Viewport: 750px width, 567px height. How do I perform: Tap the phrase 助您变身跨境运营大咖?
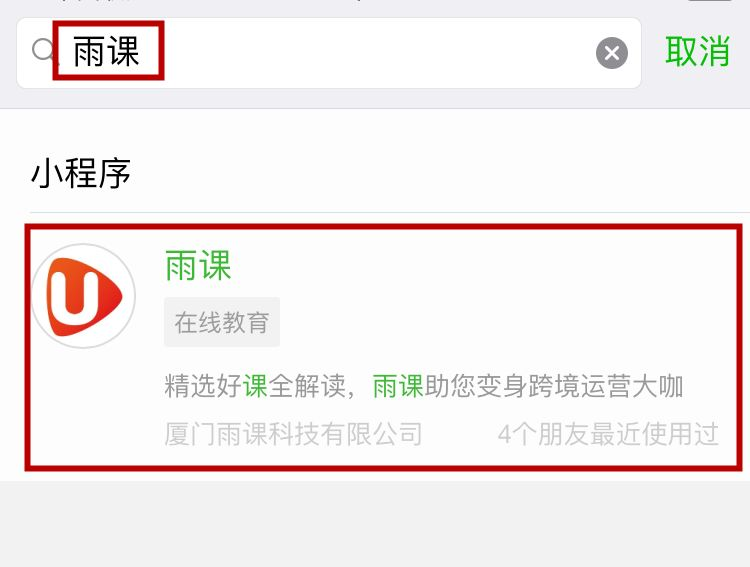553,386
